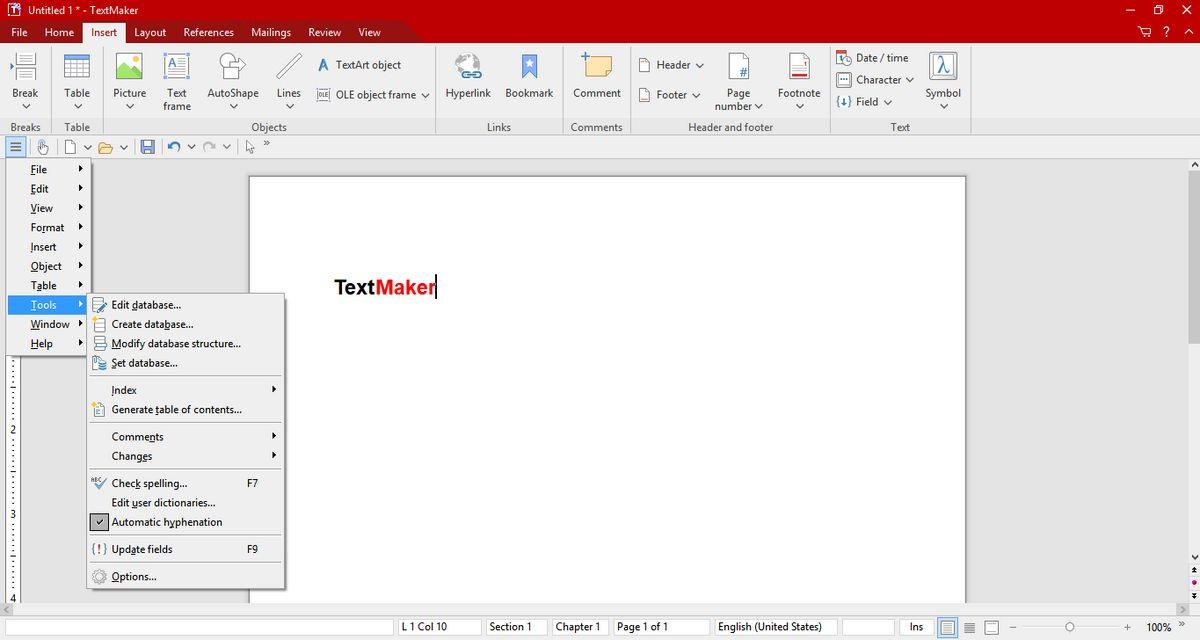
Task: Click the open folder icon in the toolbar
Action: (x=106, y=147)
